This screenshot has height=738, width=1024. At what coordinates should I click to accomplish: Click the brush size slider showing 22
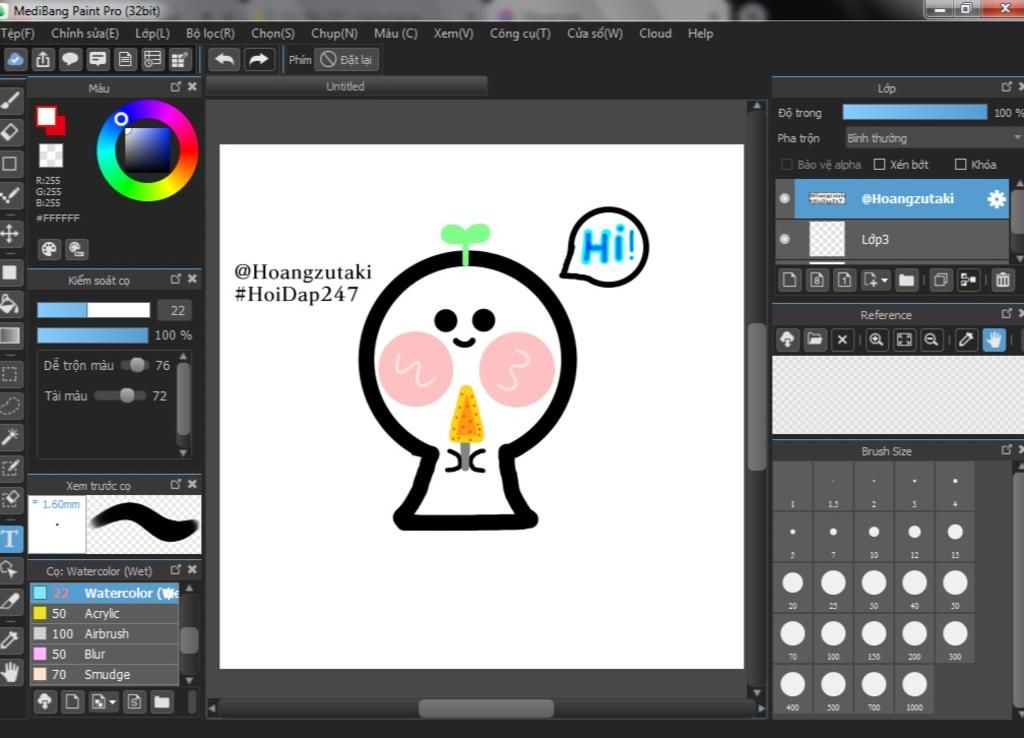[93, 310]
